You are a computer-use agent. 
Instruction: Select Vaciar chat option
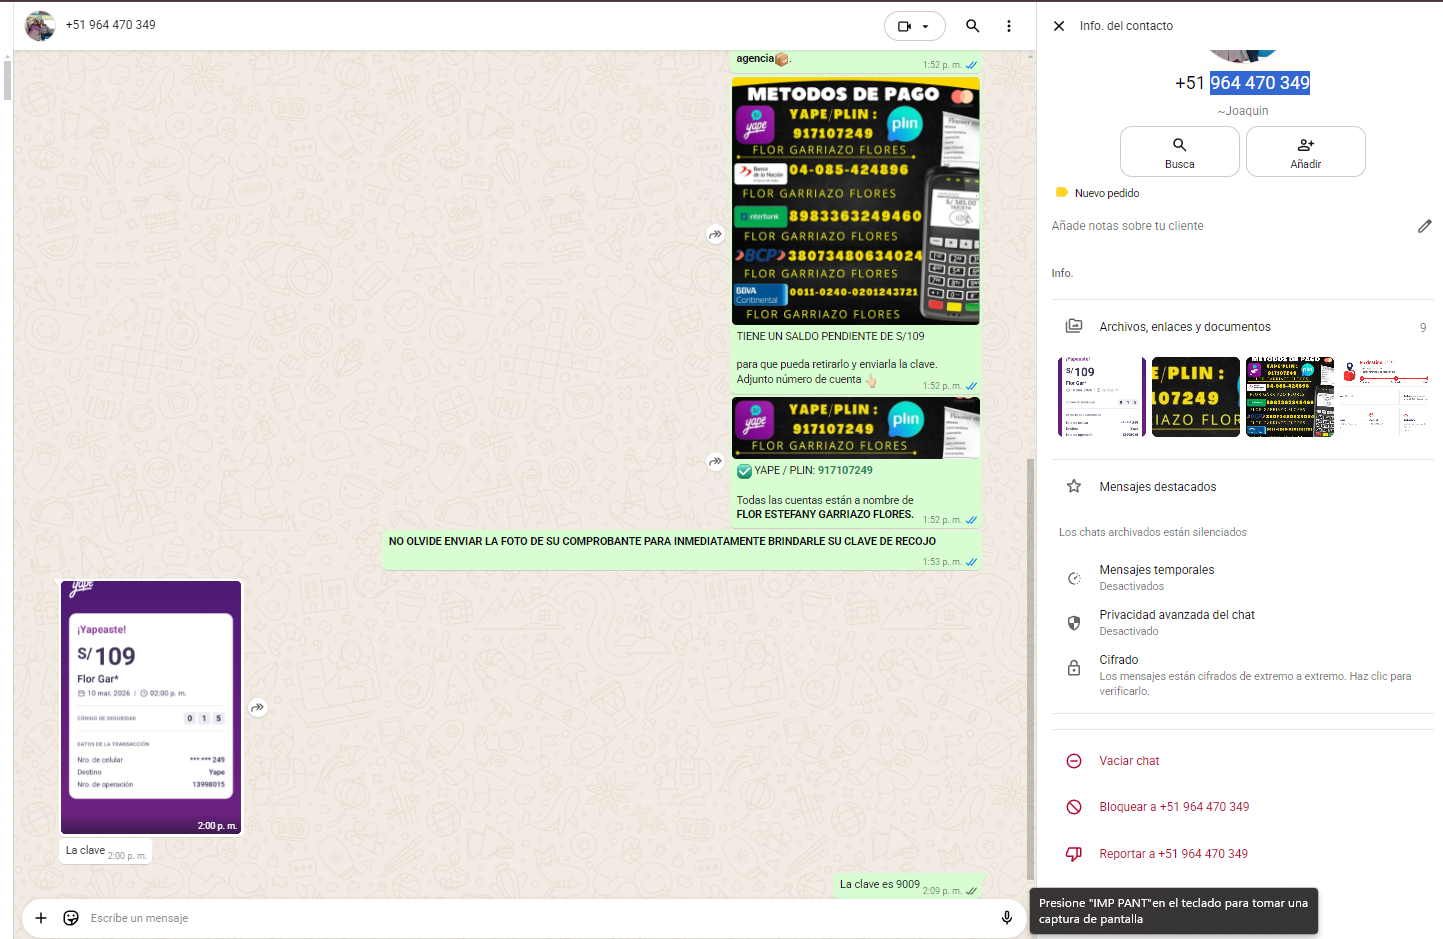1129,761
